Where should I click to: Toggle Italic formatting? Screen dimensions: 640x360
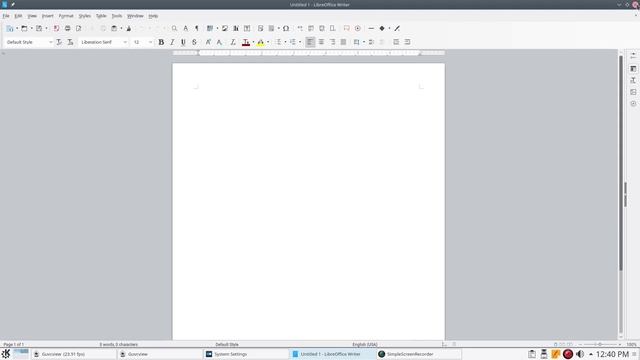coord(172,42)
